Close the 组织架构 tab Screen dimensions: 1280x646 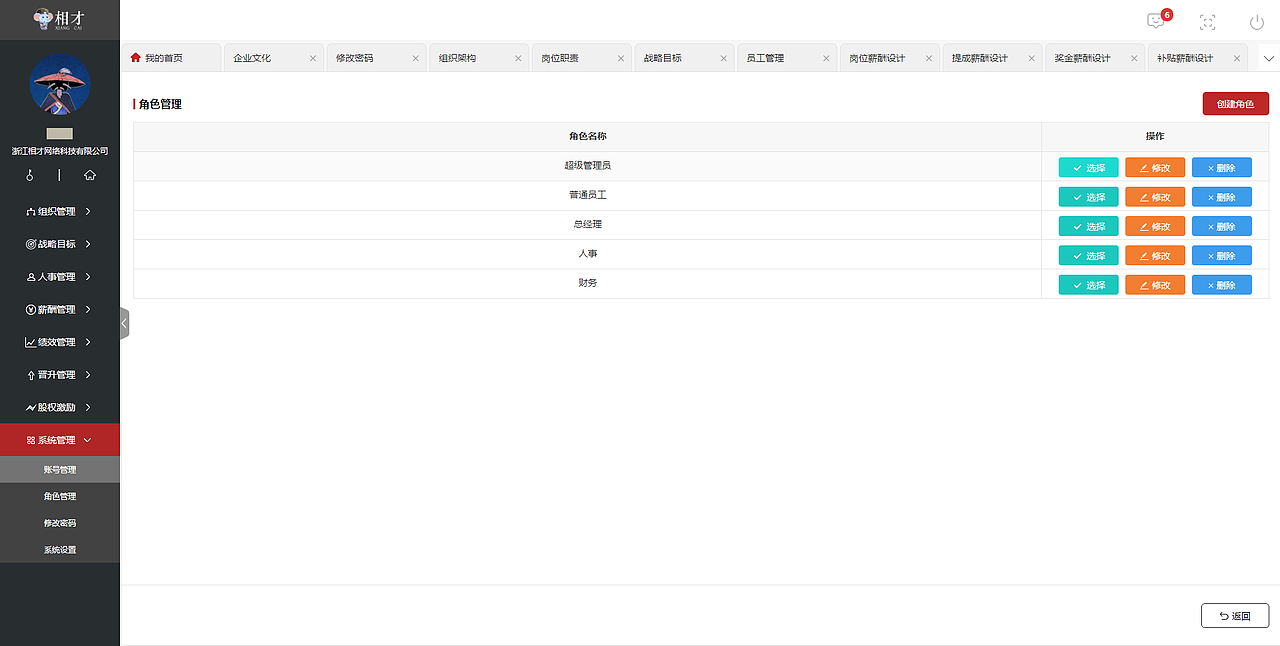(518, 58)
